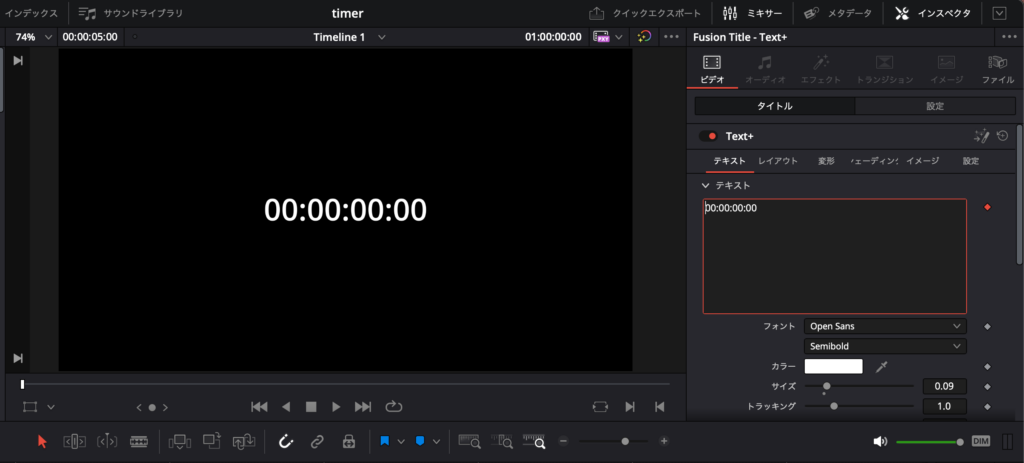
Task: Toggle the DIM audio button
Action: pos(980,441)
